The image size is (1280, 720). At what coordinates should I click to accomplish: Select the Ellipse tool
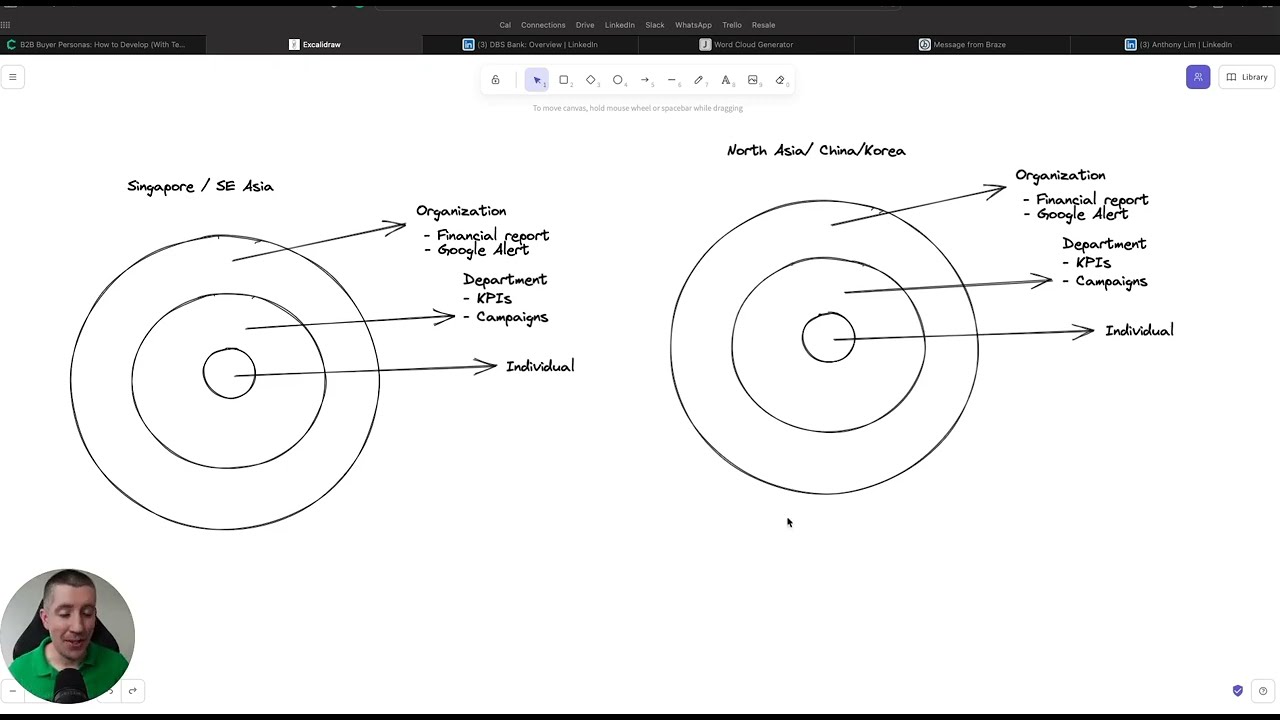click(618, 80)
